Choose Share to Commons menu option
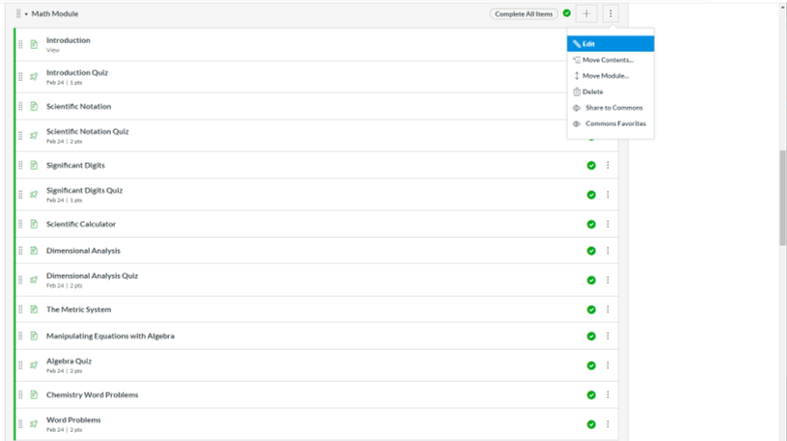This screenshot has height=441, width=787. (613, 107)
